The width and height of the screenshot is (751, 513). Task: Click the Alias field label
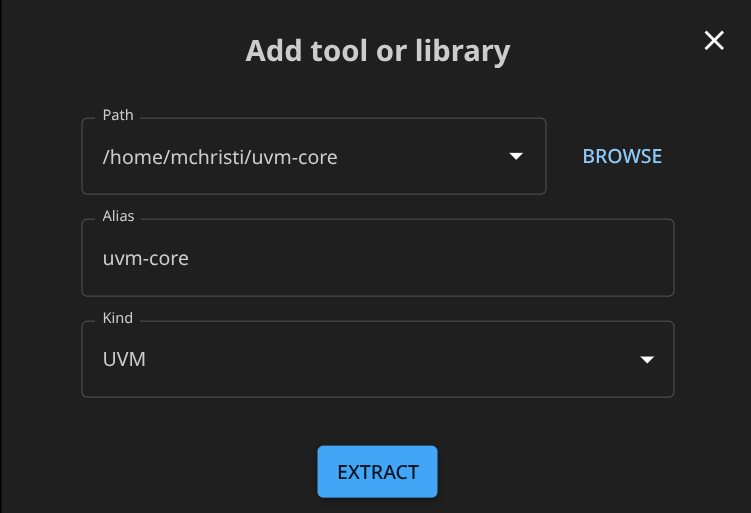(119, 217)
